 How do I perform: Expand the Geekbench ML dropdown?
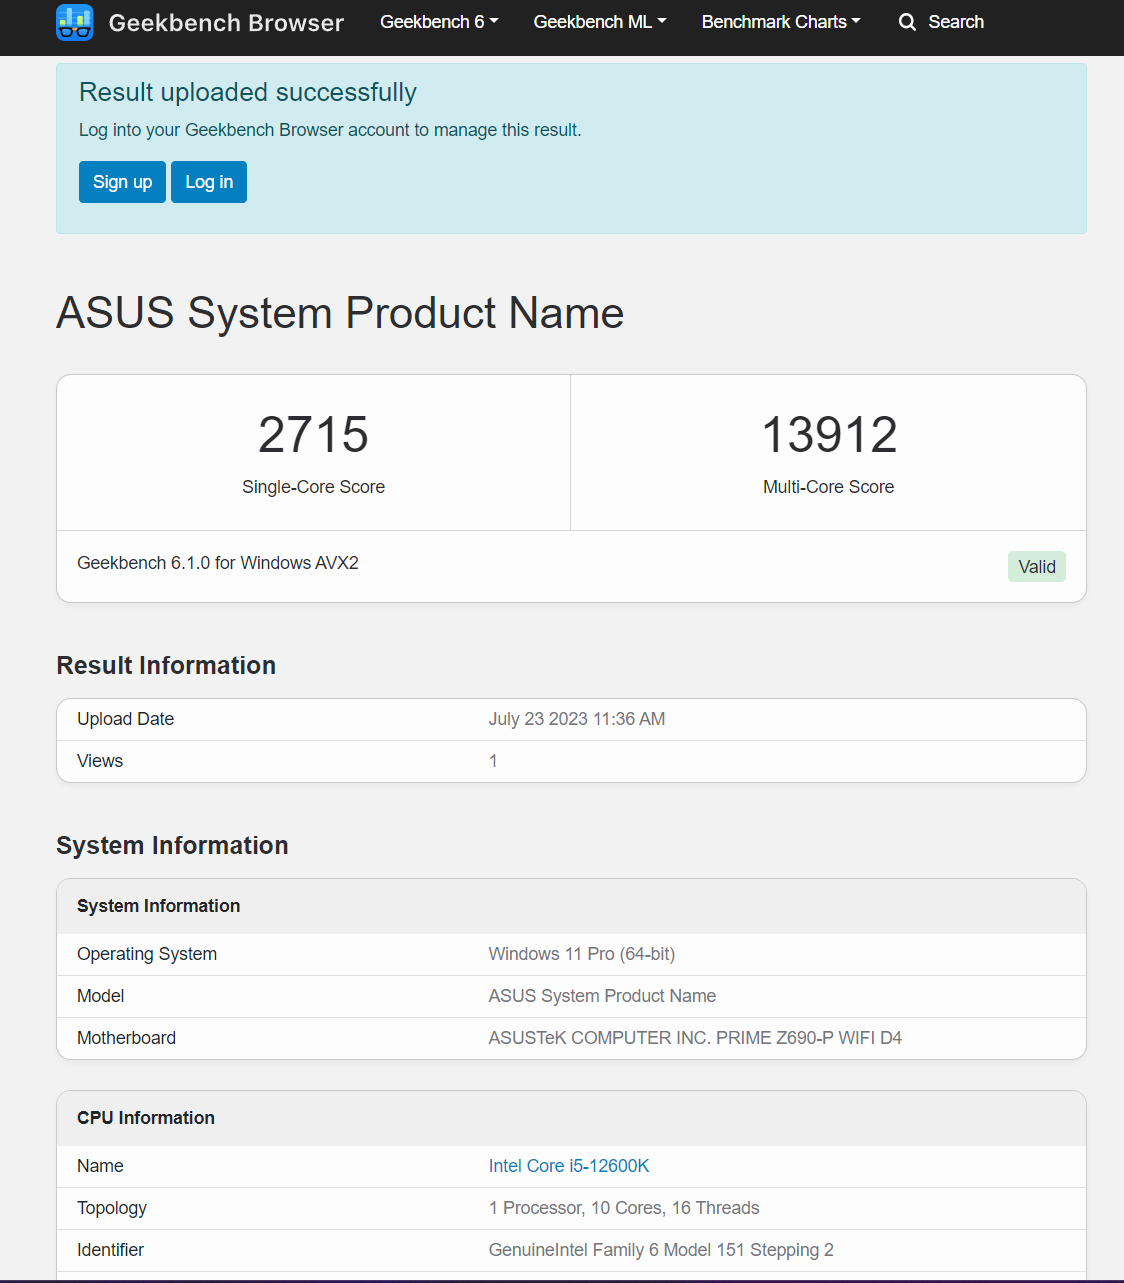(x=599, y=22)
